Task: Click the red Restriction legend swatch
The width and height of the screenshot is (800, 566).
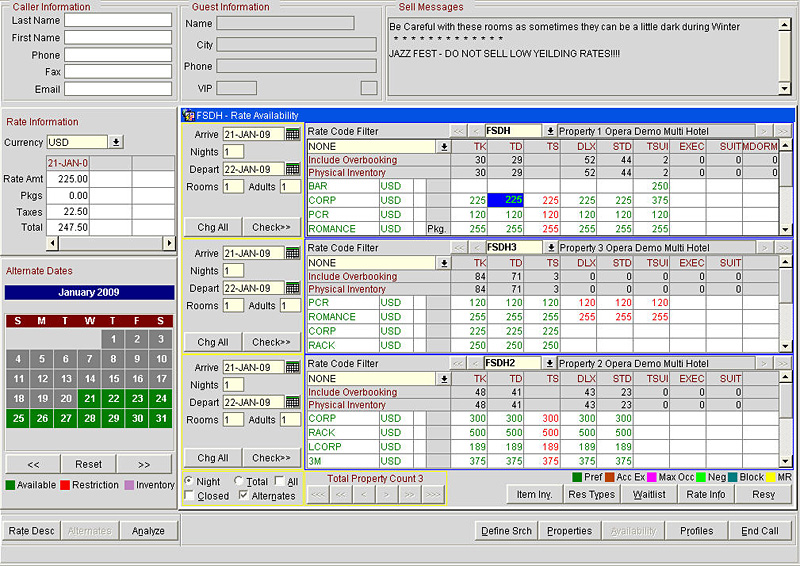Action: pyautogui.click(x=65, y=484)
